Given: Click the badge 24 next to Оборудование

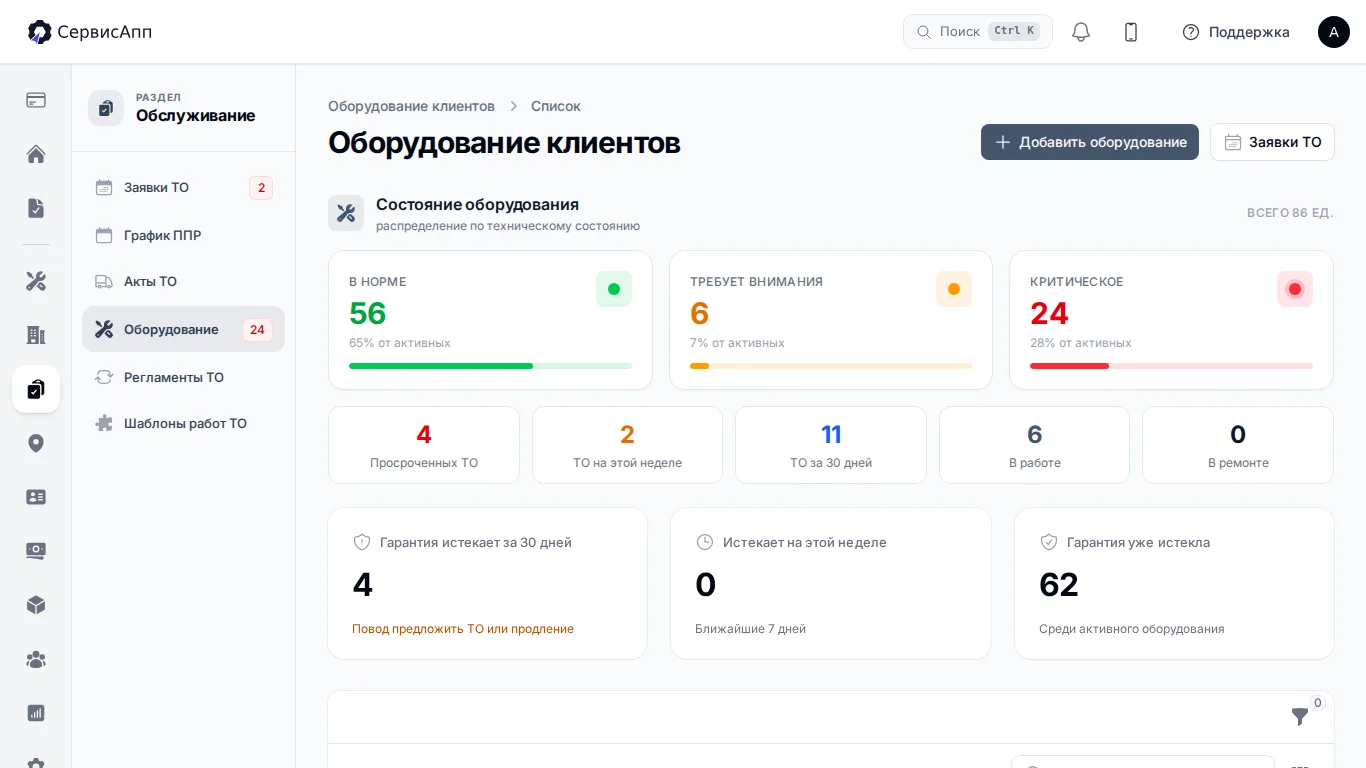Looking at the screenshot, I should tap(257, 330).
